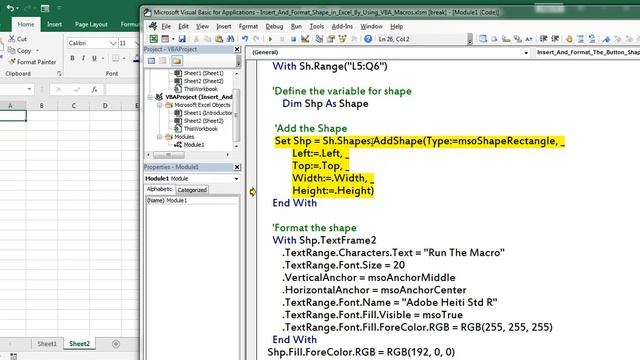Screen dimensions: 640x360
Task: Open the Insert_And_Format_The_Button procedure dropdown
Action: pos(587,52)
